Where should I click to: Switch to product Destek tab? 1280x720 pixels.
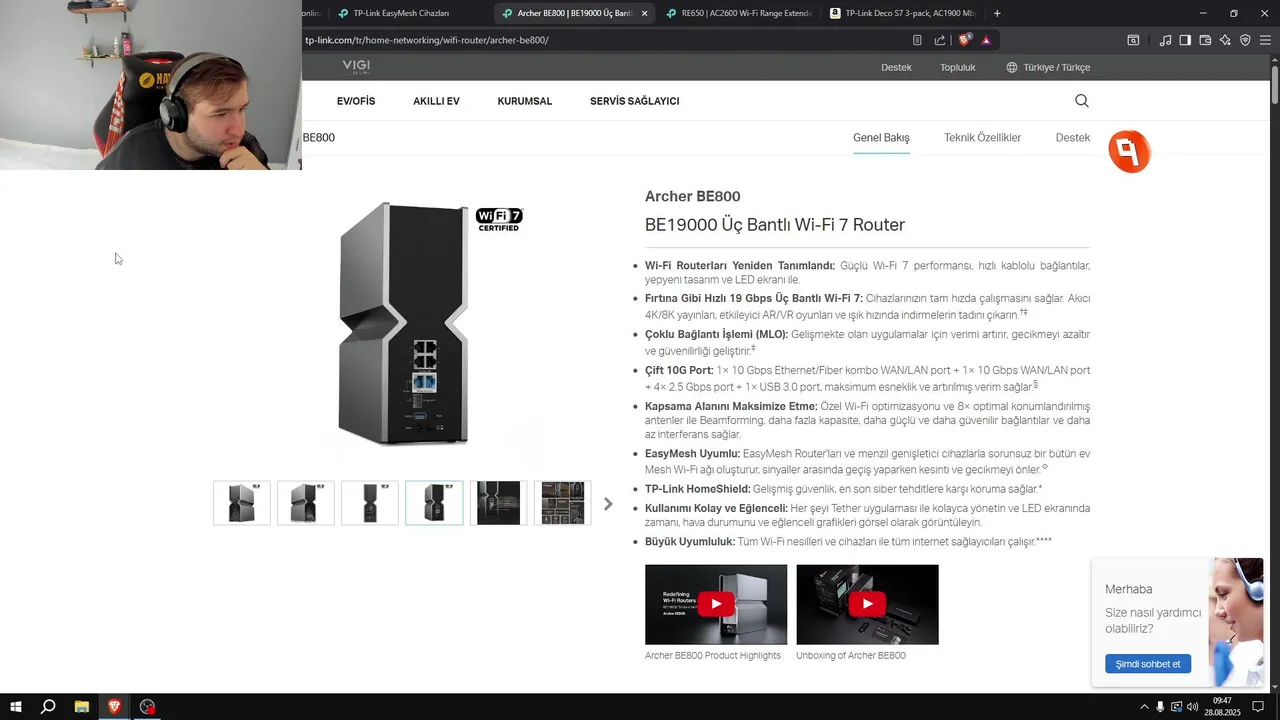point(1073,138)
